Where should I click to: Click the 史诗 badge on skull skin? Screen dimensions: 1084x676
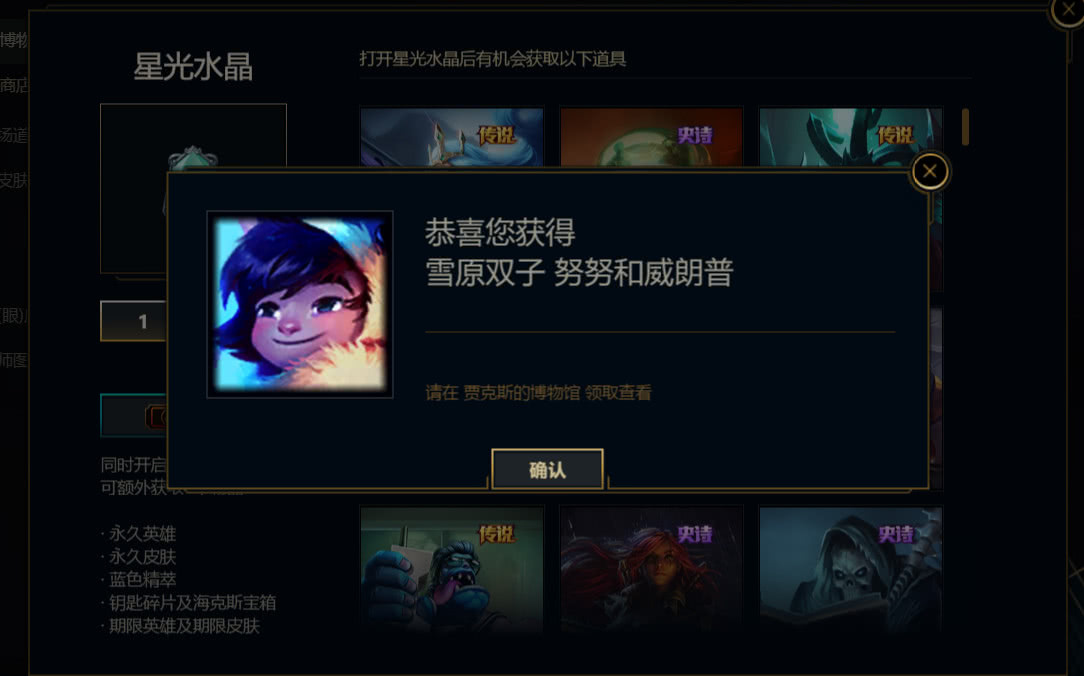[895, 534]
